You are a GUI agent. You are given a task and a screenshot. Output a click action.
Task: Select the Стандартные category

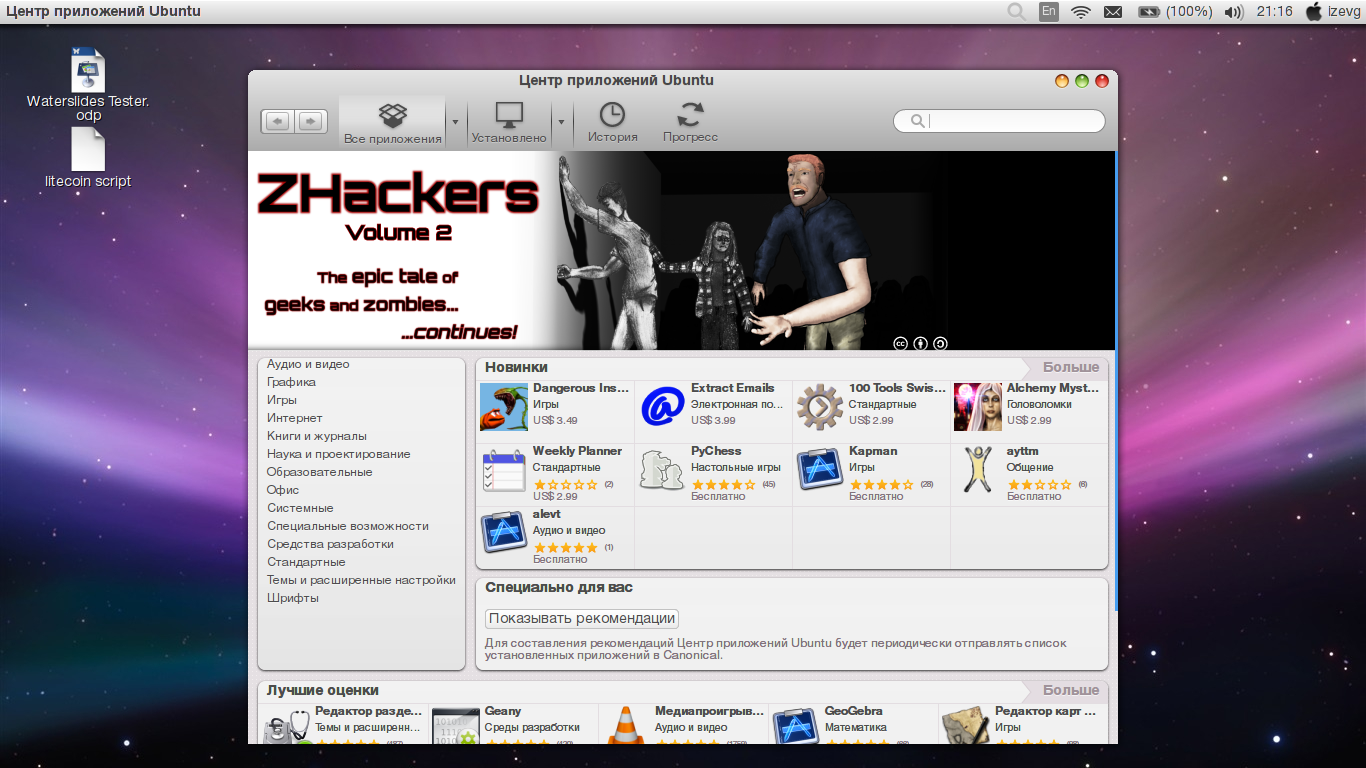(306, 562)
